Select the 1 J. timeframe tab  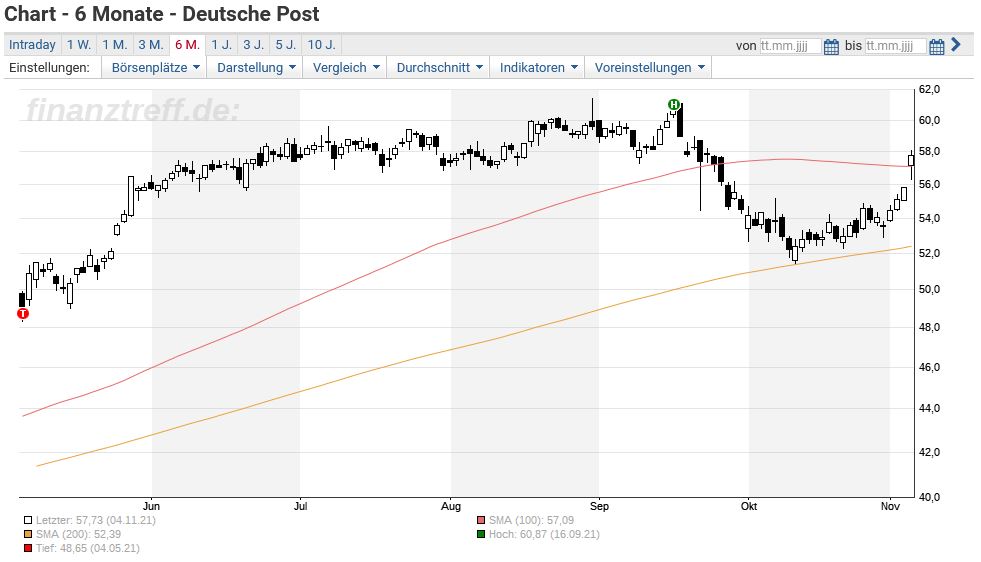(x=221, y=45)
